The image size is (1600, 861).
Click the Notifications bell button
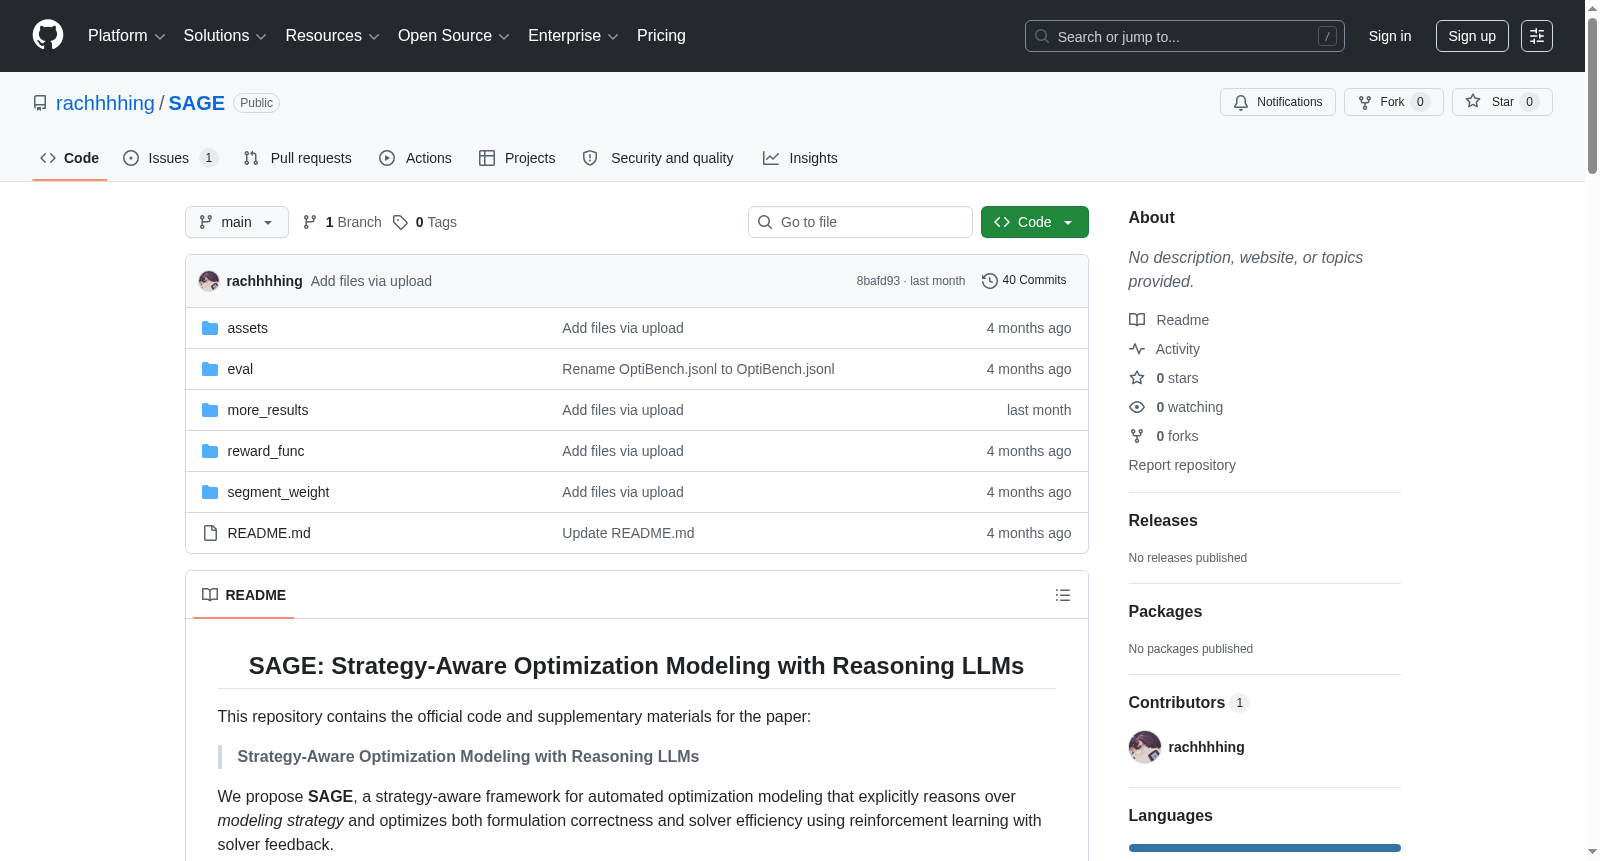point(1278,102)
